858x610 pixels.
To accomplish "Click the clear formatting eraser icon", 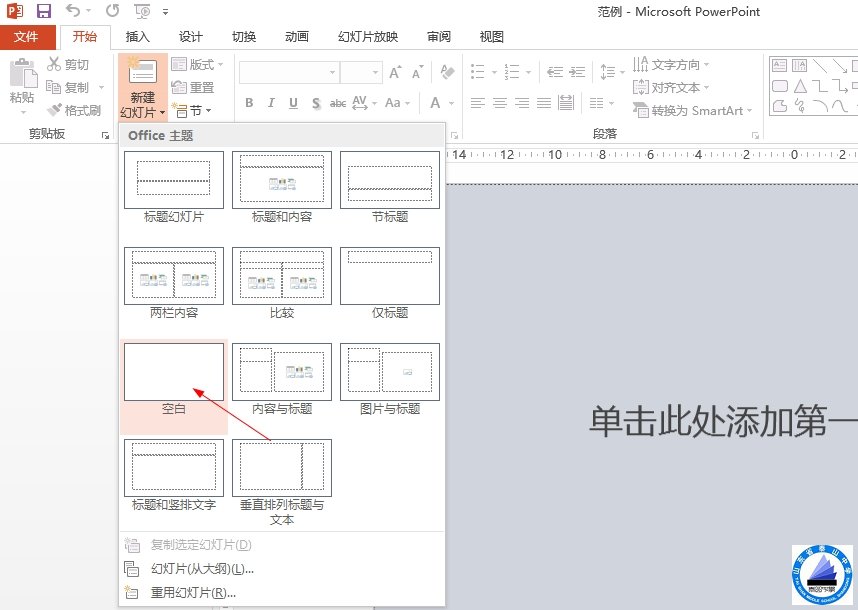I will pyautogui.click(x=447, y=73).
